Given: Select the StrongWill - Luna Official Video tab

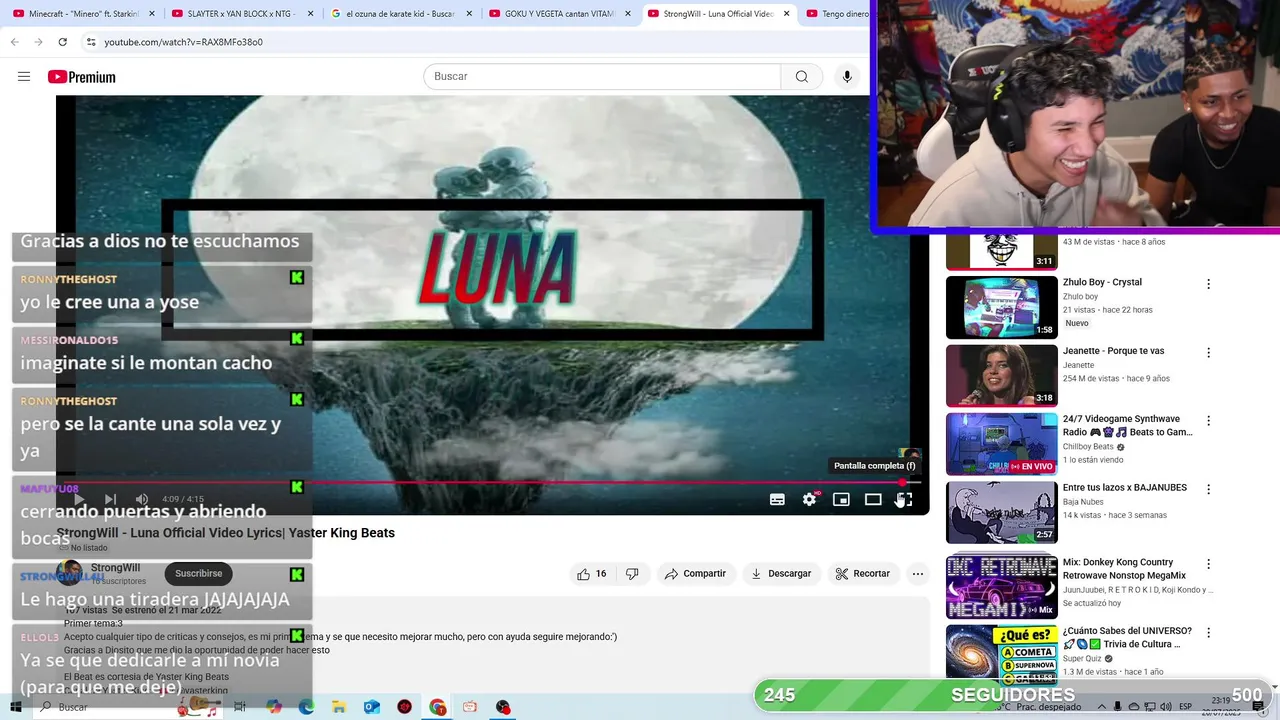Looking at the screenshot, I should 717,14.
